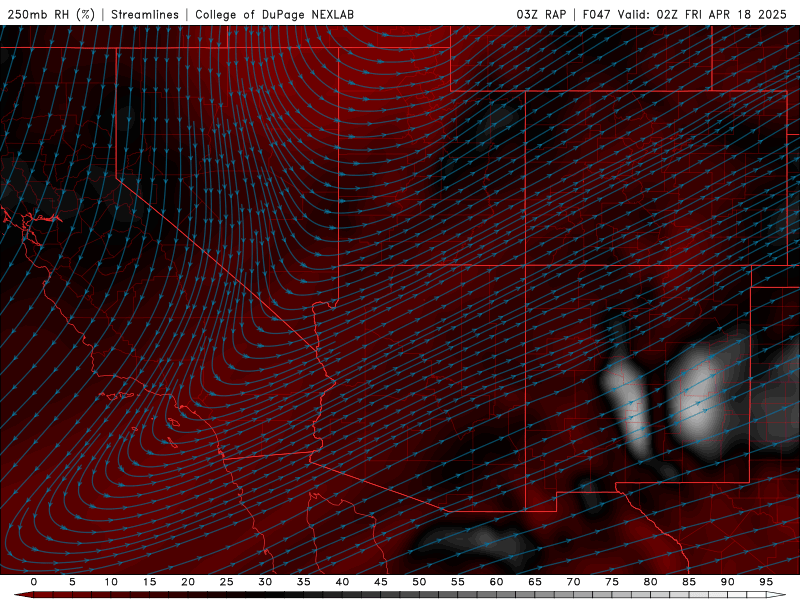Click the colorbar label "90"
Screen dimensions: 800x600
click(727, 582)
